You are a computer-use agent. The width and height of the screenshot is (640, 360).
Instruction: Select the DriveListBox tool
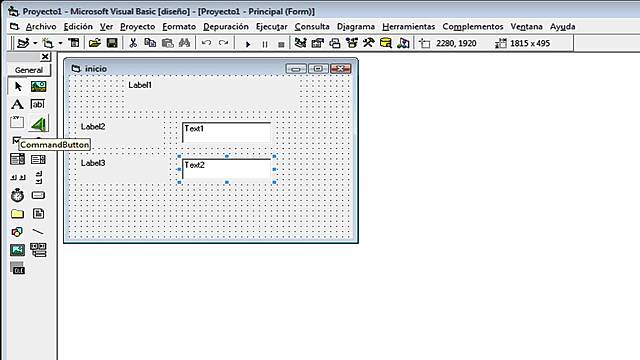point(38,195)
